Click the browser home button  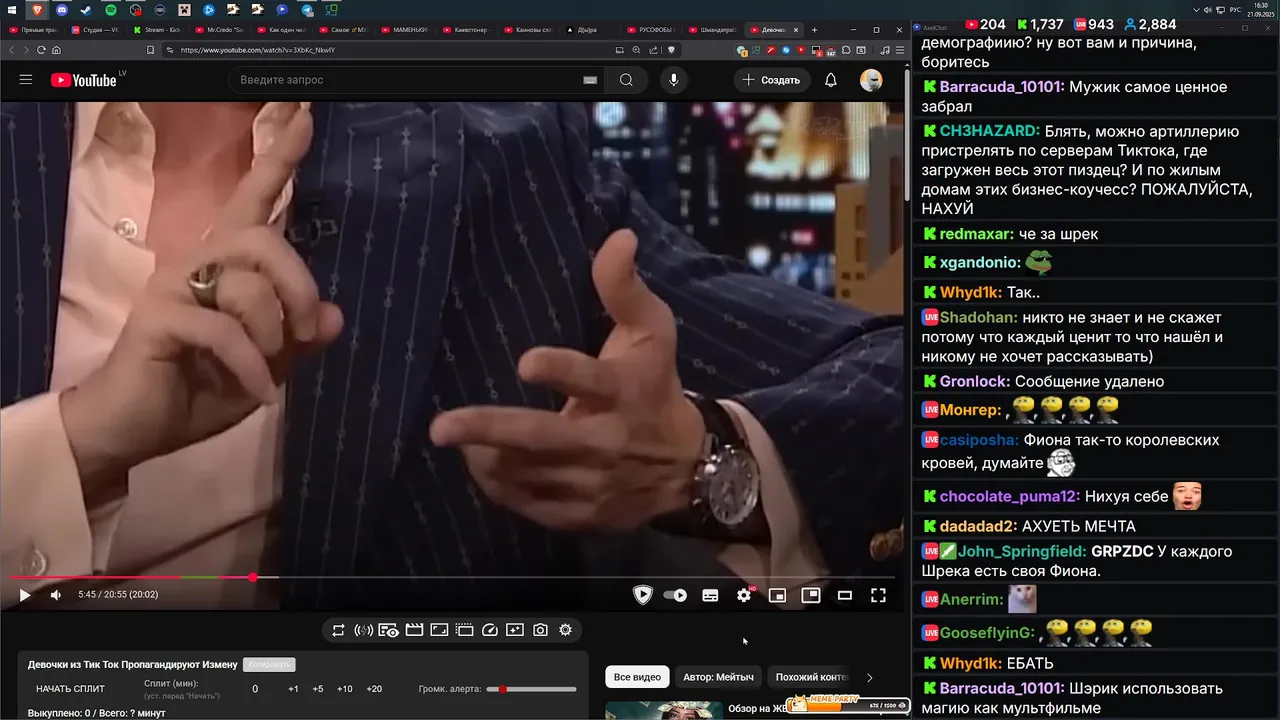pos(57,50)
